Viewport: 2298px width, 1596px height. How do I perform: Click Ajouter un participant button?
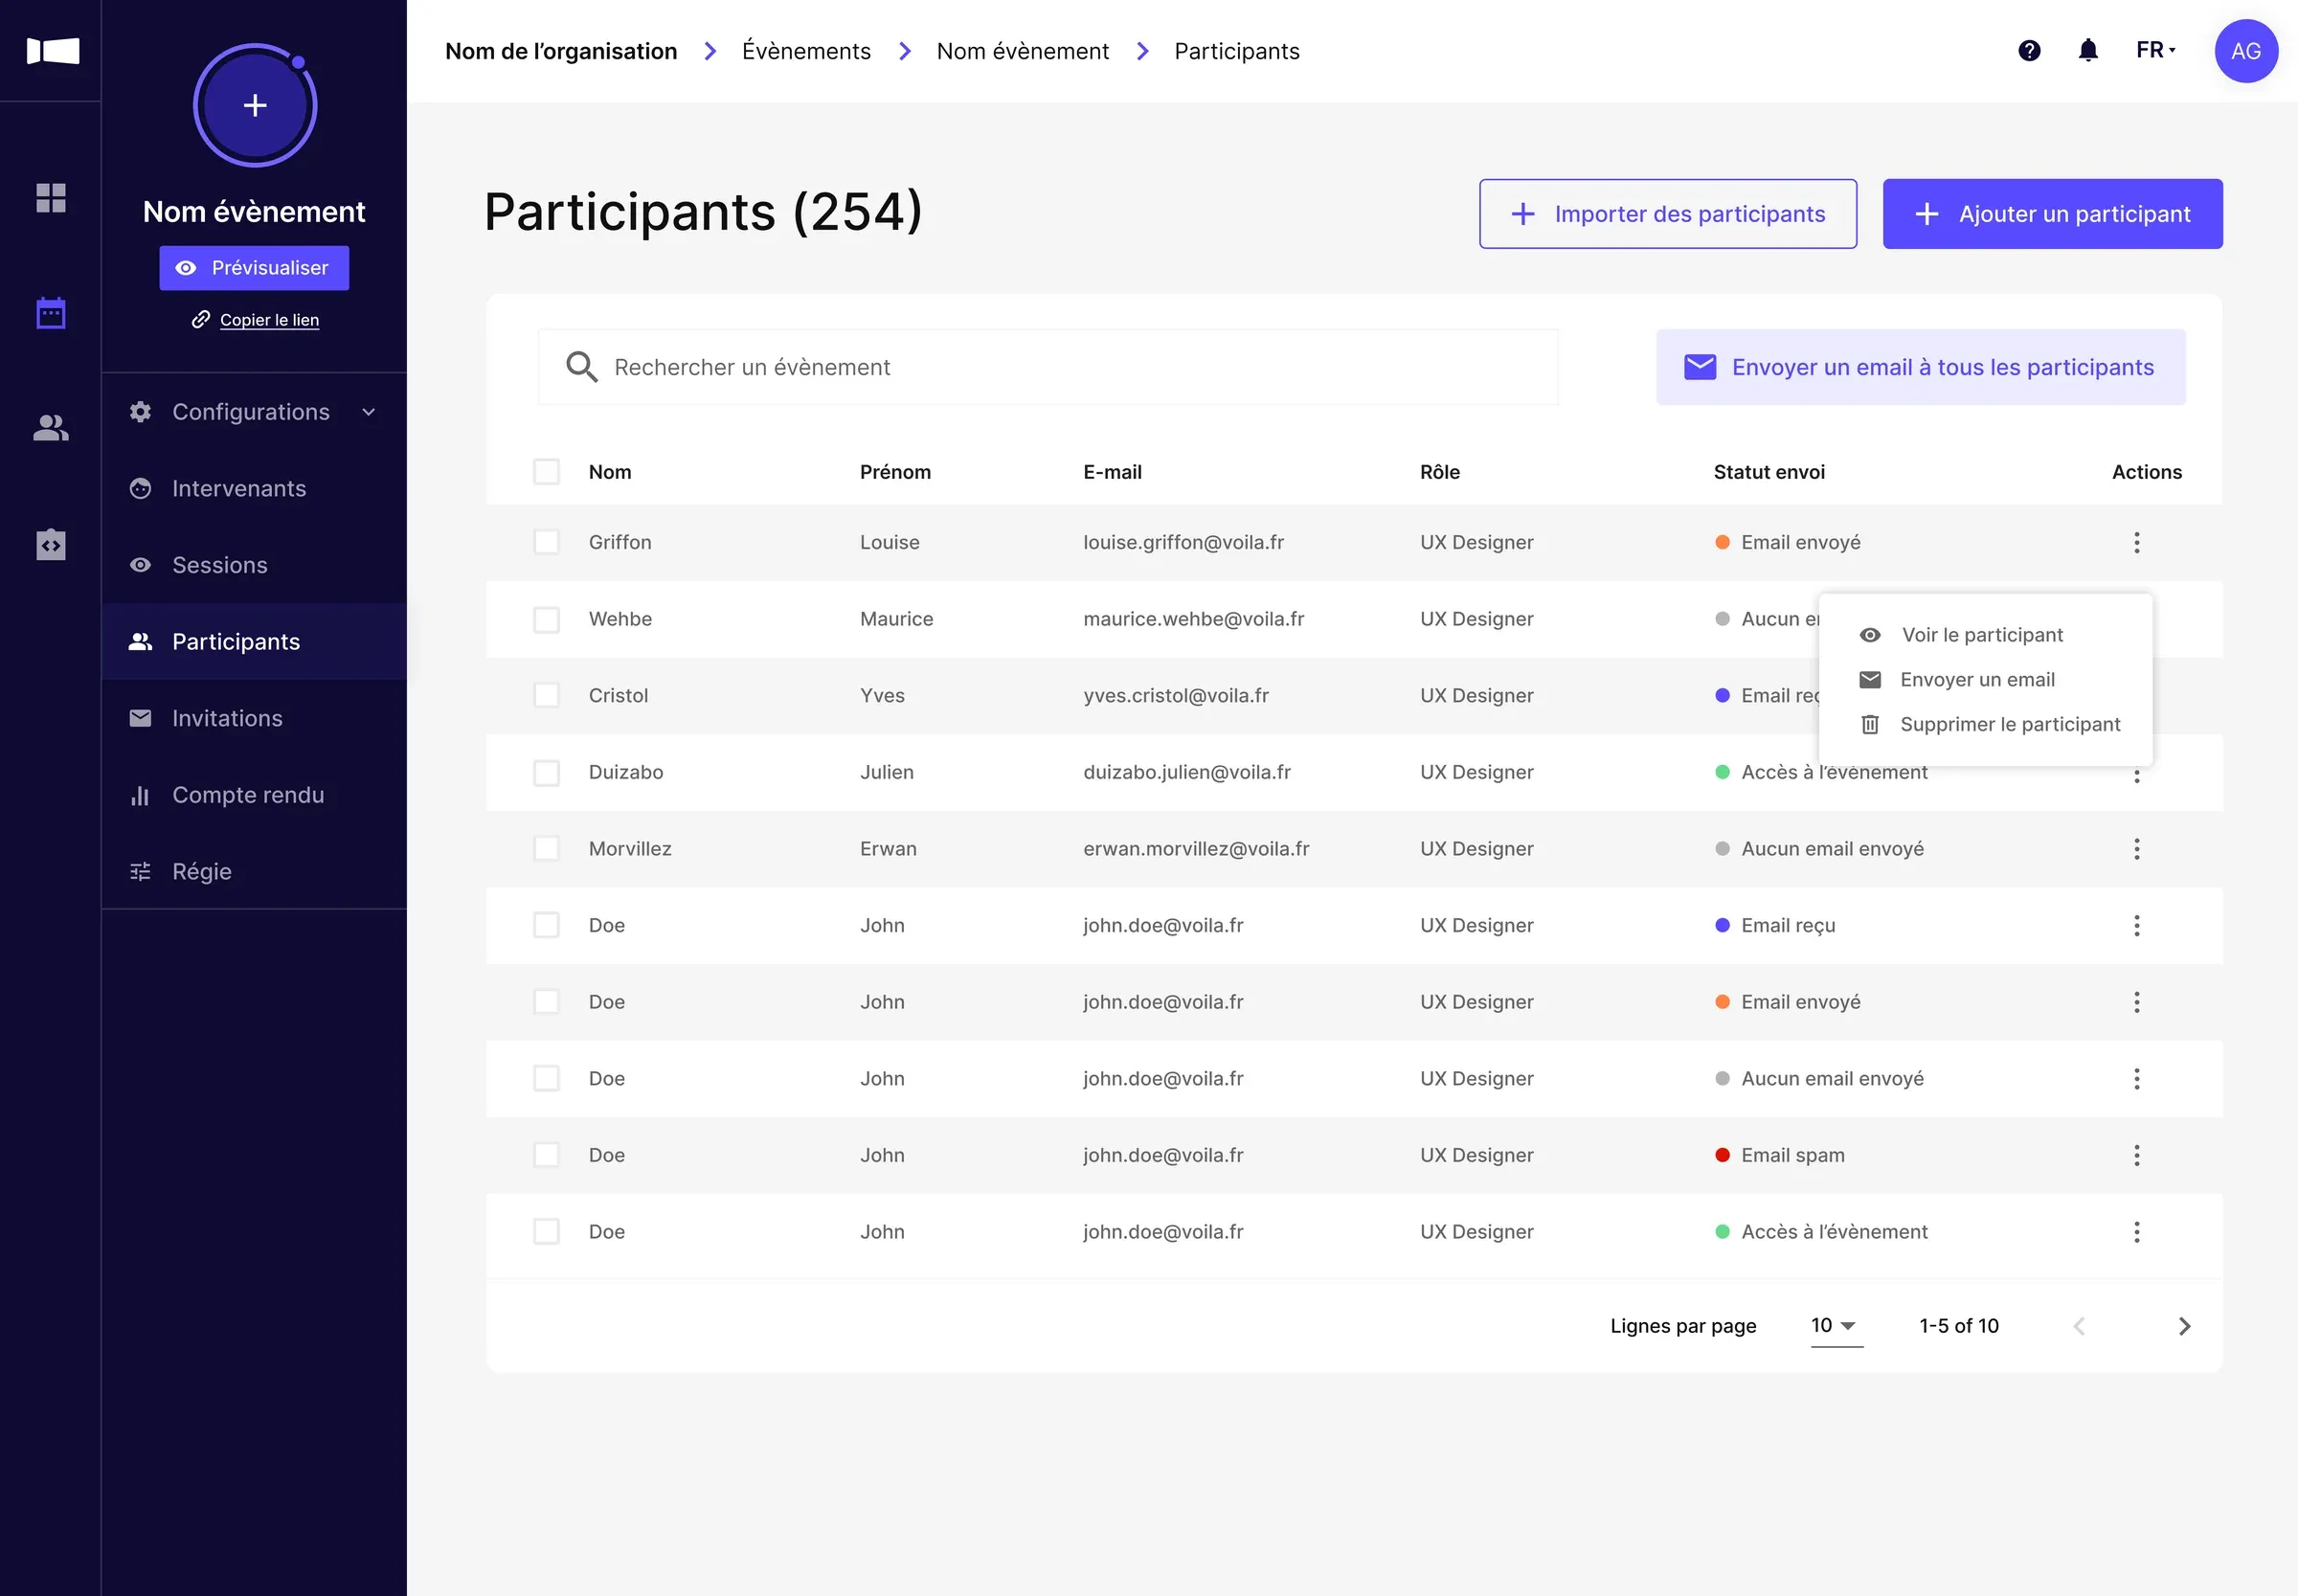pyautogui.click(x=2052, y=214)
